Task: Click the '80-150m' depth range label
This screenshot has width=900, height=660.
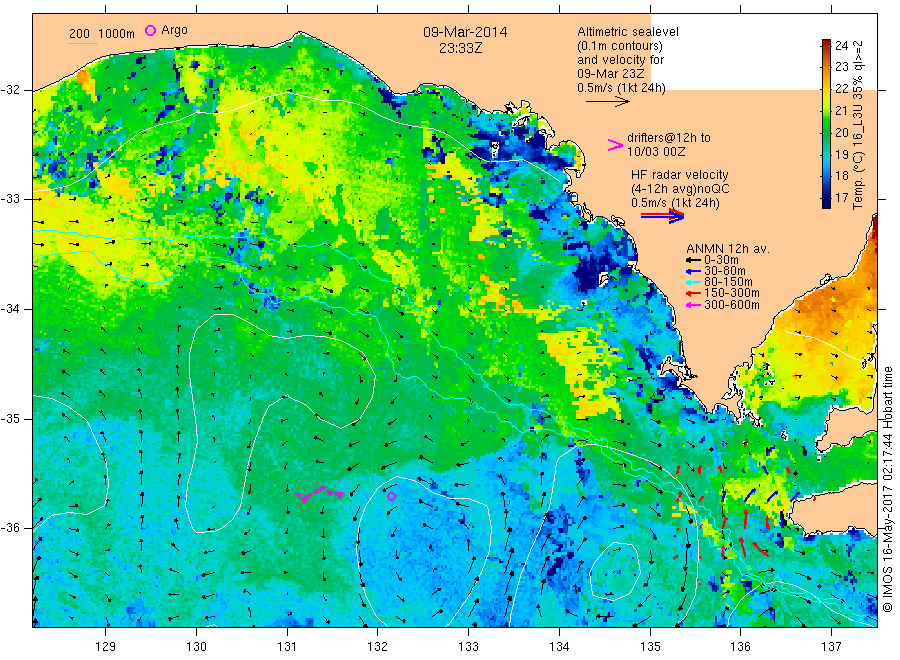Action: (x=728, y=282)
